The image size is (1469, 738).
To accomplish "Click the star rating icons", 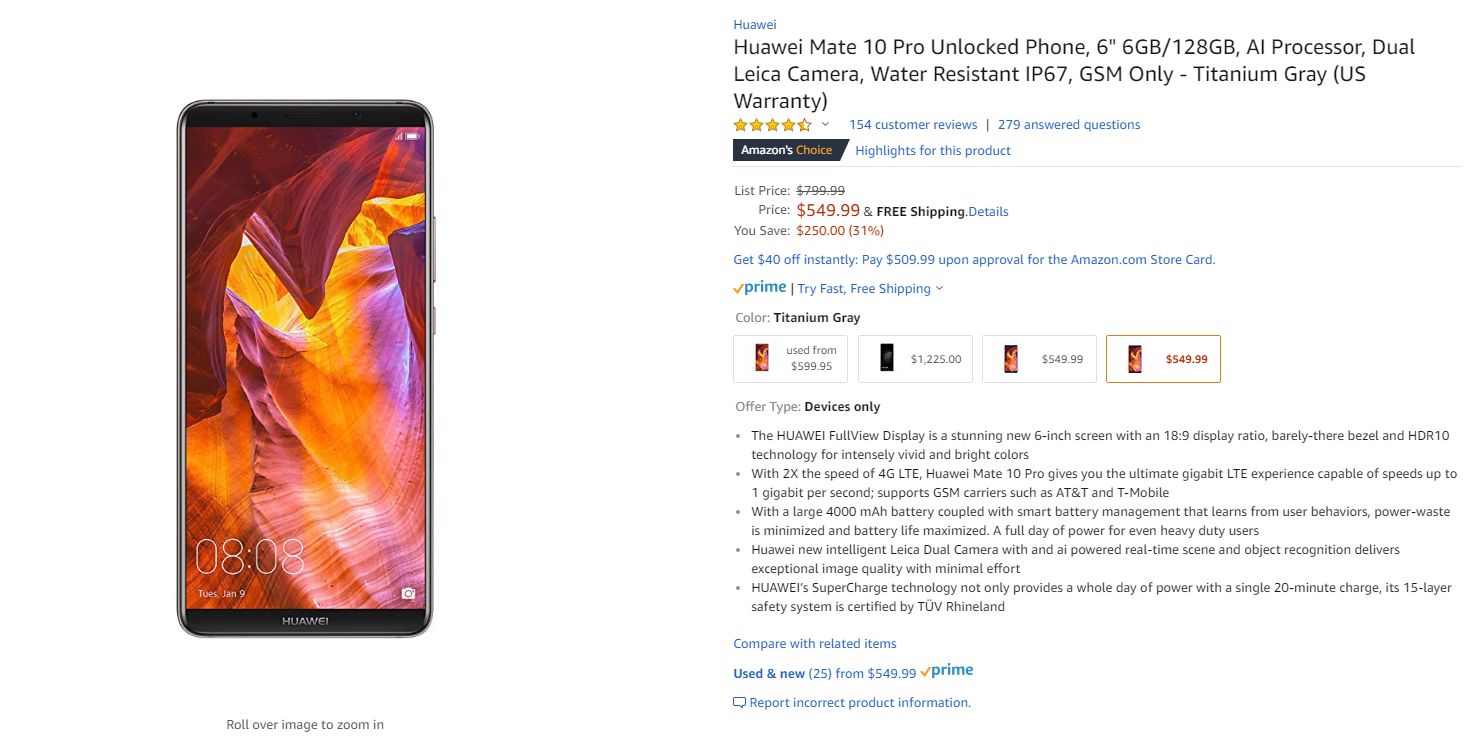I will tap(772, 125).
